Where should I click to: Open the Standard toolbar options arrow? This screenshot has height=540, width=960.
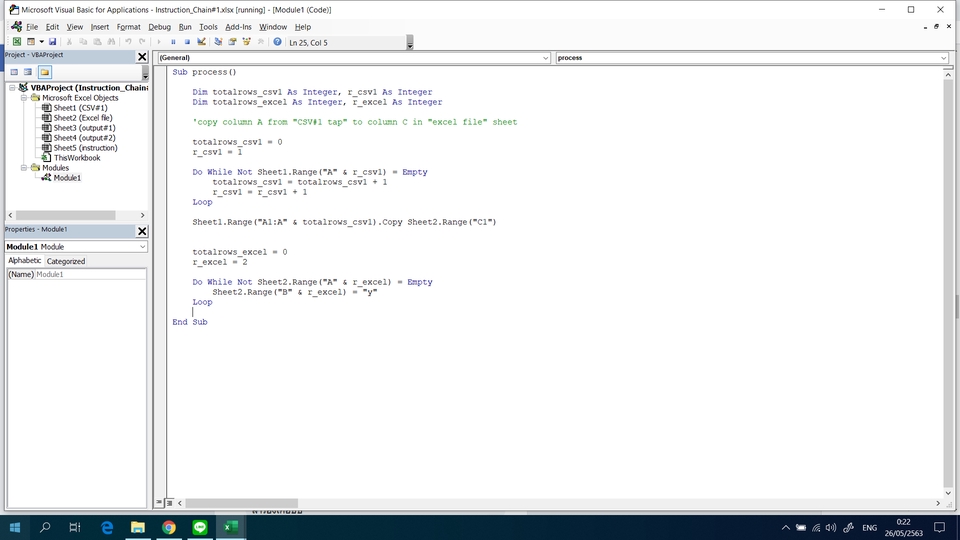pyautogui.click(x=410, y=43)
